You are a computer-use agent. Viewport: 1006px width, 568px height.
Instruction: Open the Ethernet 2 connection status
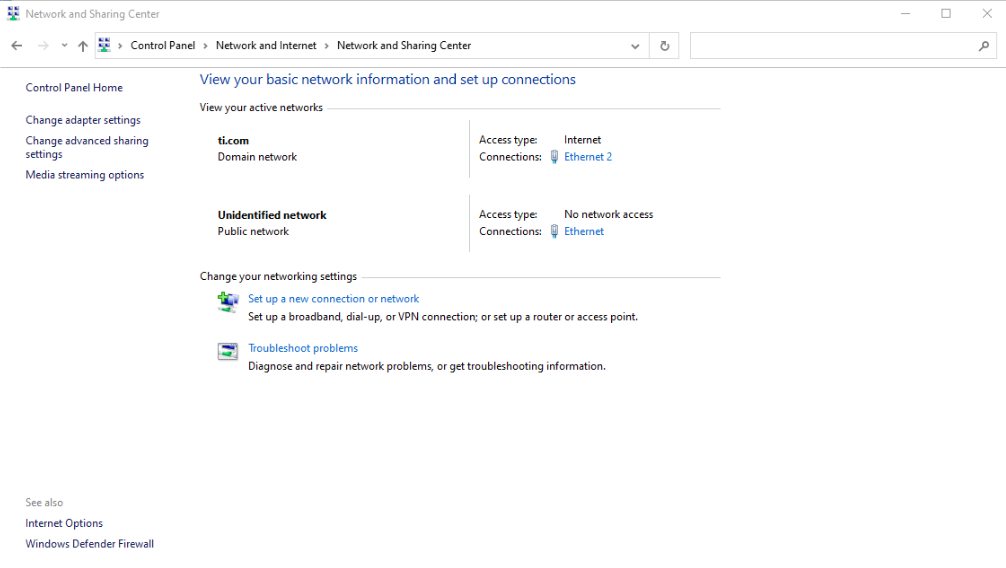coord(588,157)
